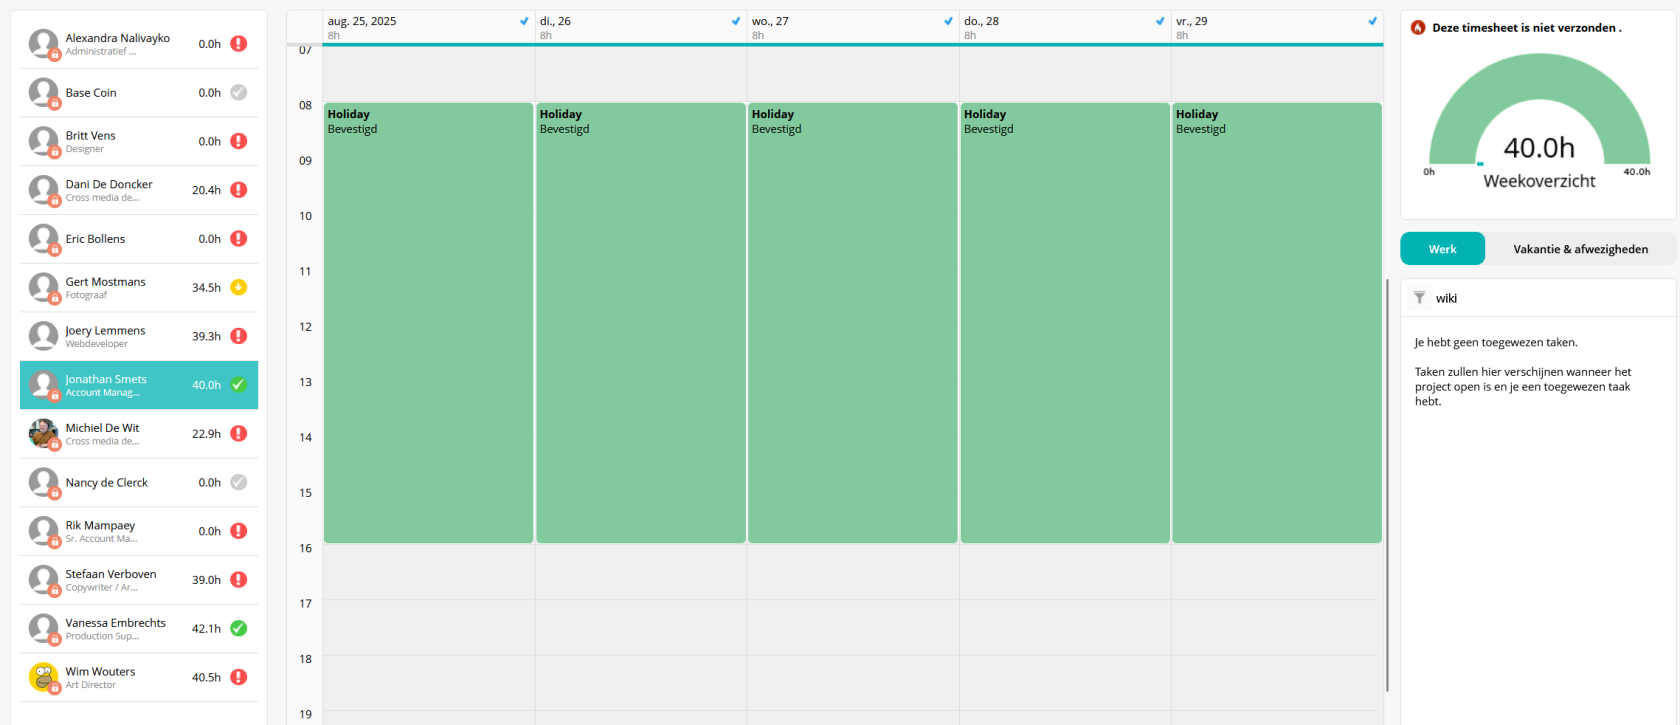Select employee Joery Lemmens in the list
Screen dimensions: 1680x725
139,336
